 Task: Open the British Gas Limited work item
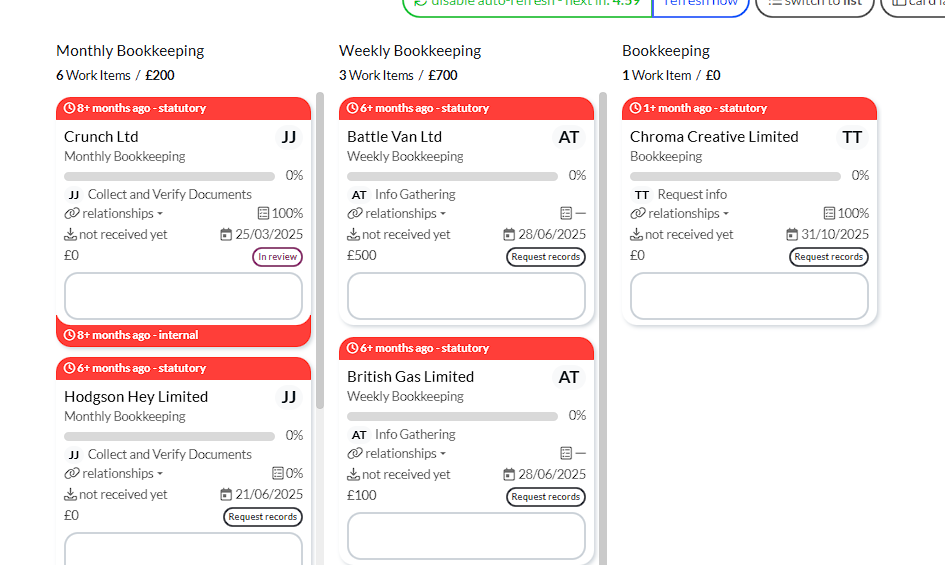click(410, 377)
